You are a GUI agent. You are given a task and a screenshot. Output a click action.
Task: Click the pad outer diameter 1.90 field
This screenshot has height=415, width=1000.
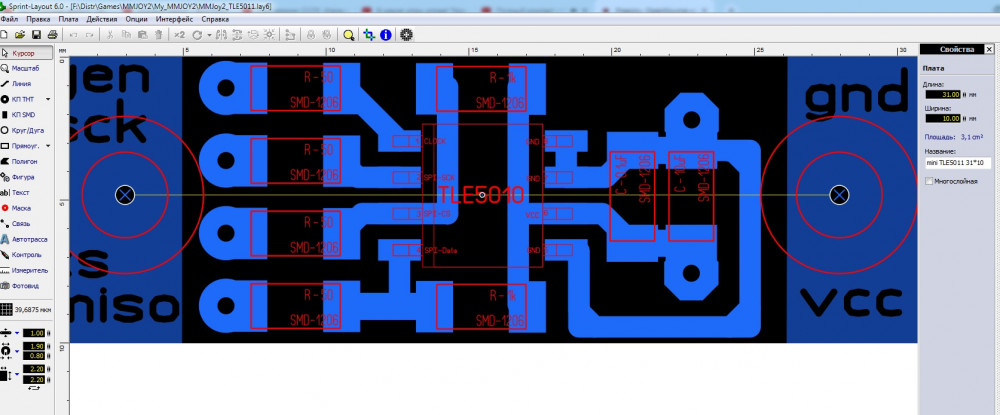[x=34, y=346]
